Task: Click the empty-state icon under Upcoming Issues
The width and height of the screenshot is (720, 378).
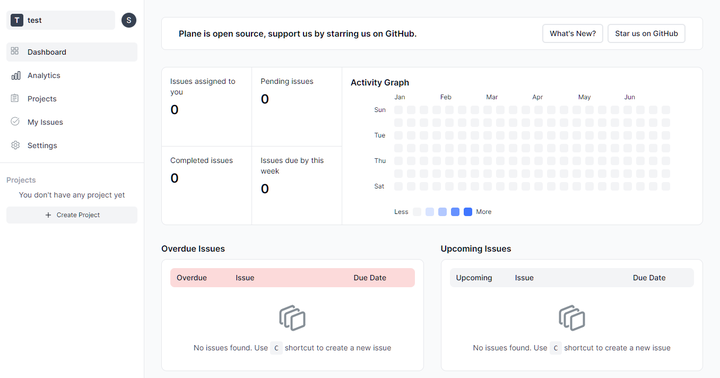Action: point(572,318)
